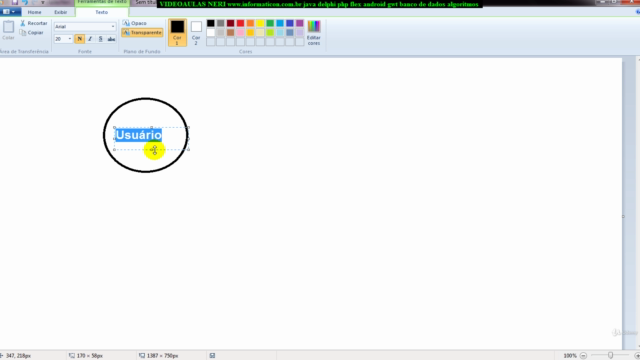This screenshot has height=360, width=640.
Task: Toggle underline (S) formatting
Action: 100,39
